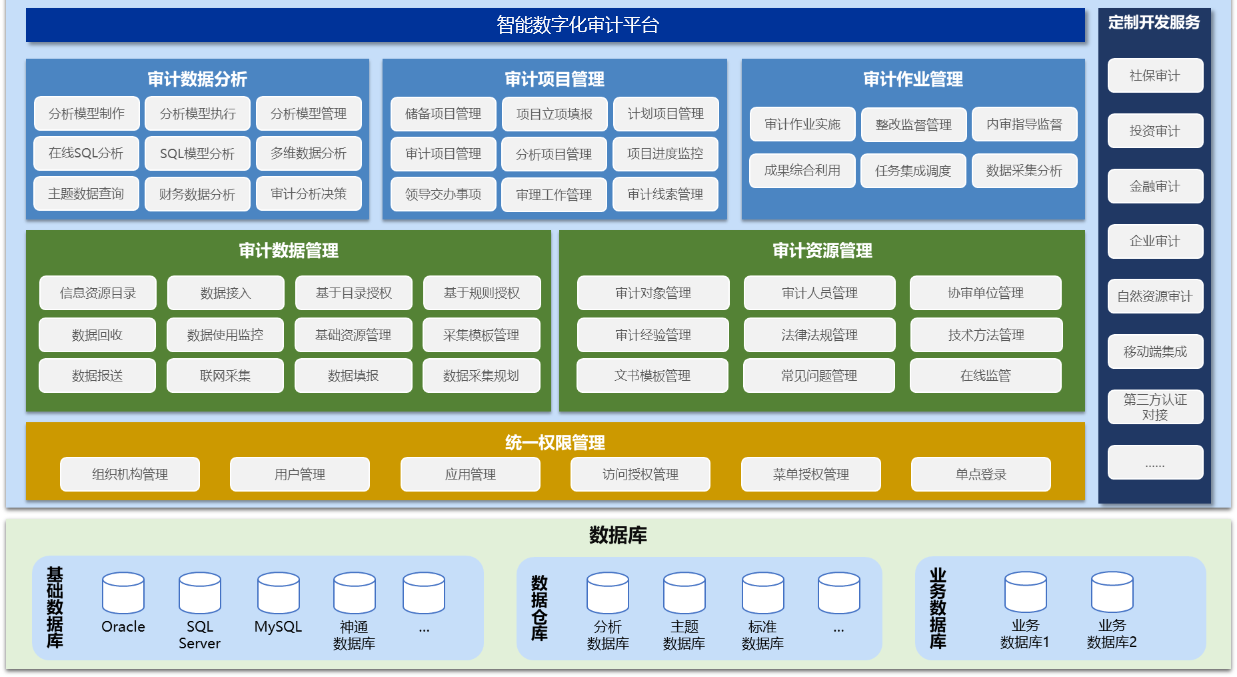This screenshot has width=1237, height=677.
Task: Select 单点登录 under unified permissions
Action: coord(980,474)
